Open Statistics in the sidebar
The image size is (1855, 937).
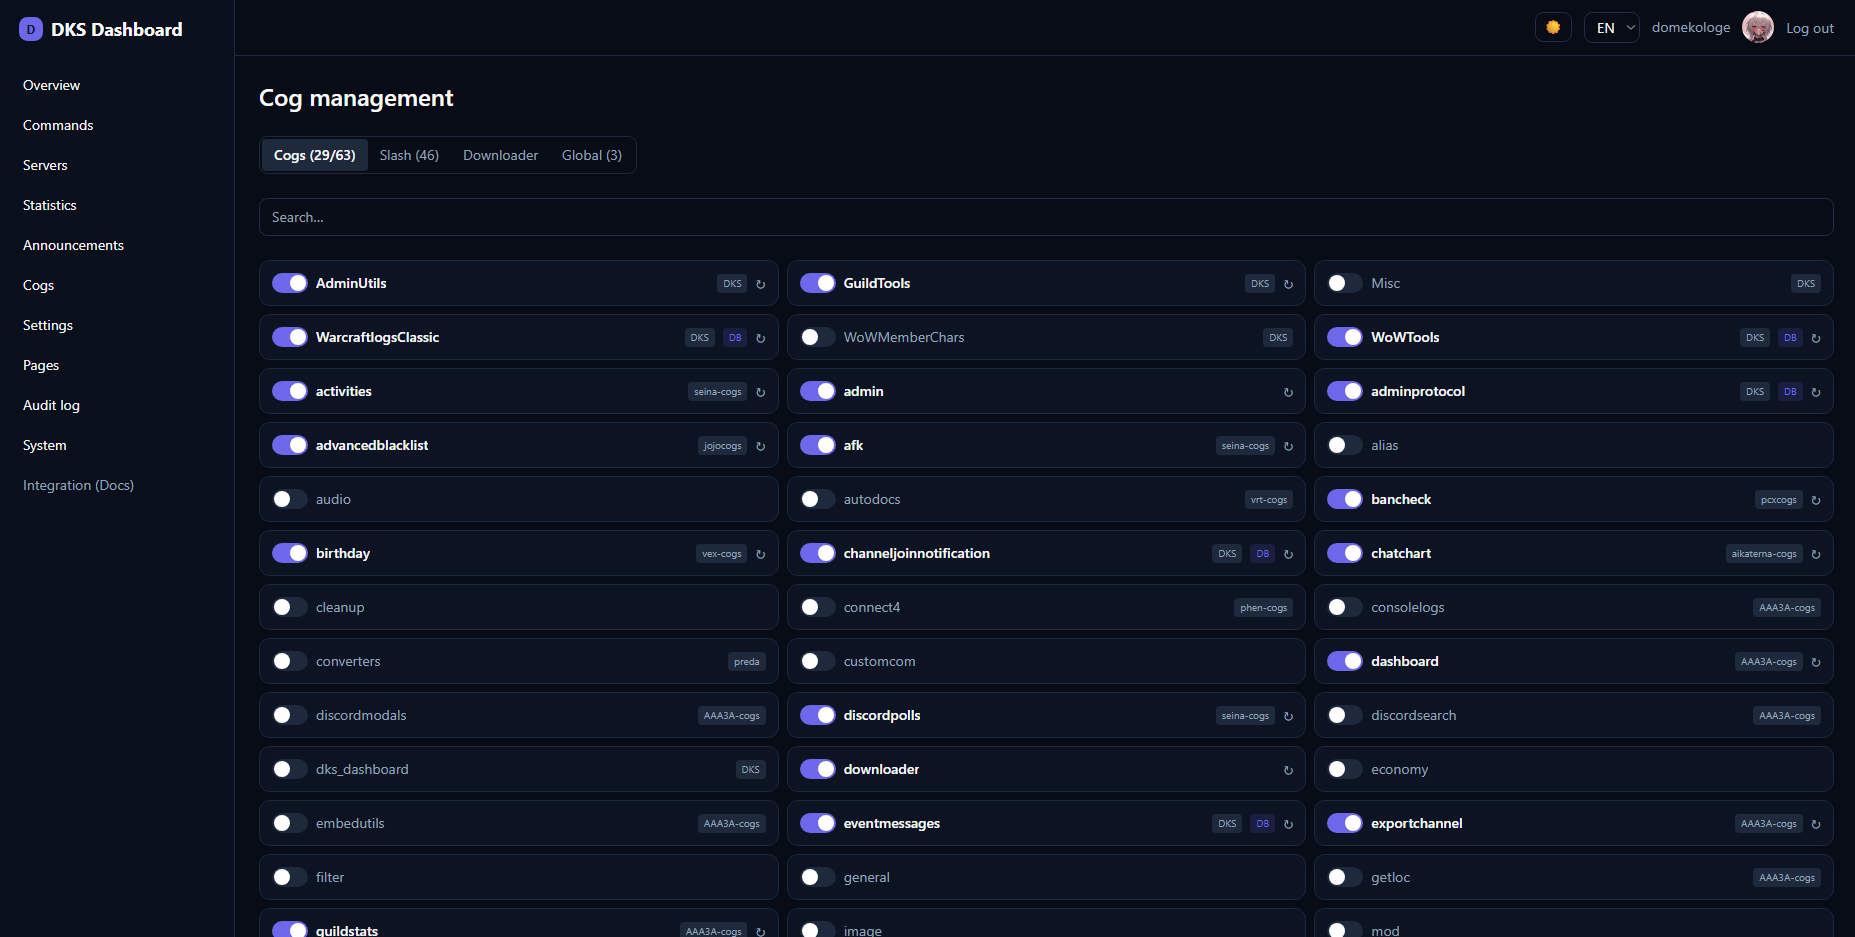pos(50,205)
